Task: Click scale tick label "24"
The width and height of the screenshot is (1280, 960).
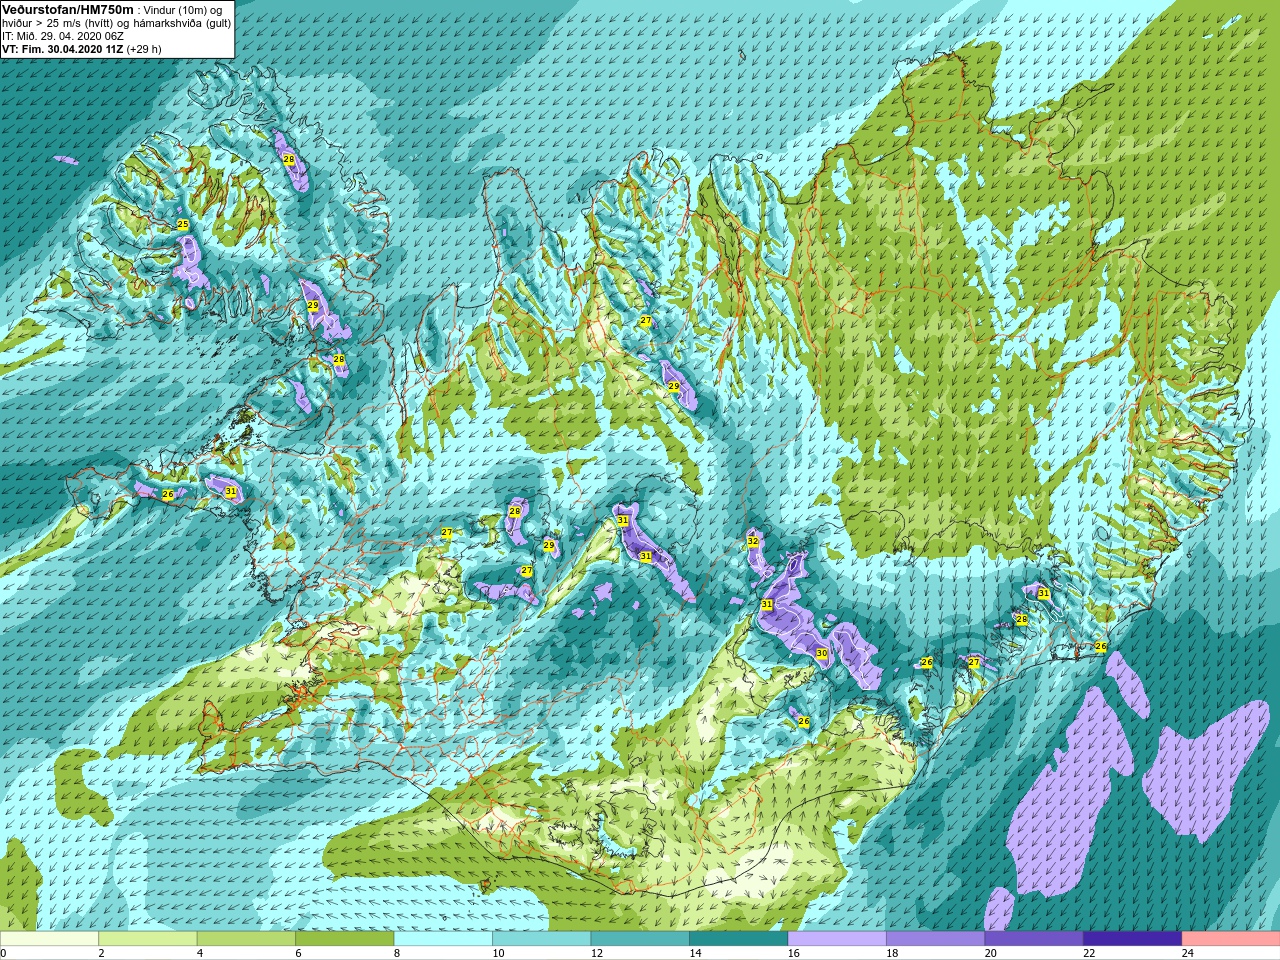Action: (x=1188, y=953)
